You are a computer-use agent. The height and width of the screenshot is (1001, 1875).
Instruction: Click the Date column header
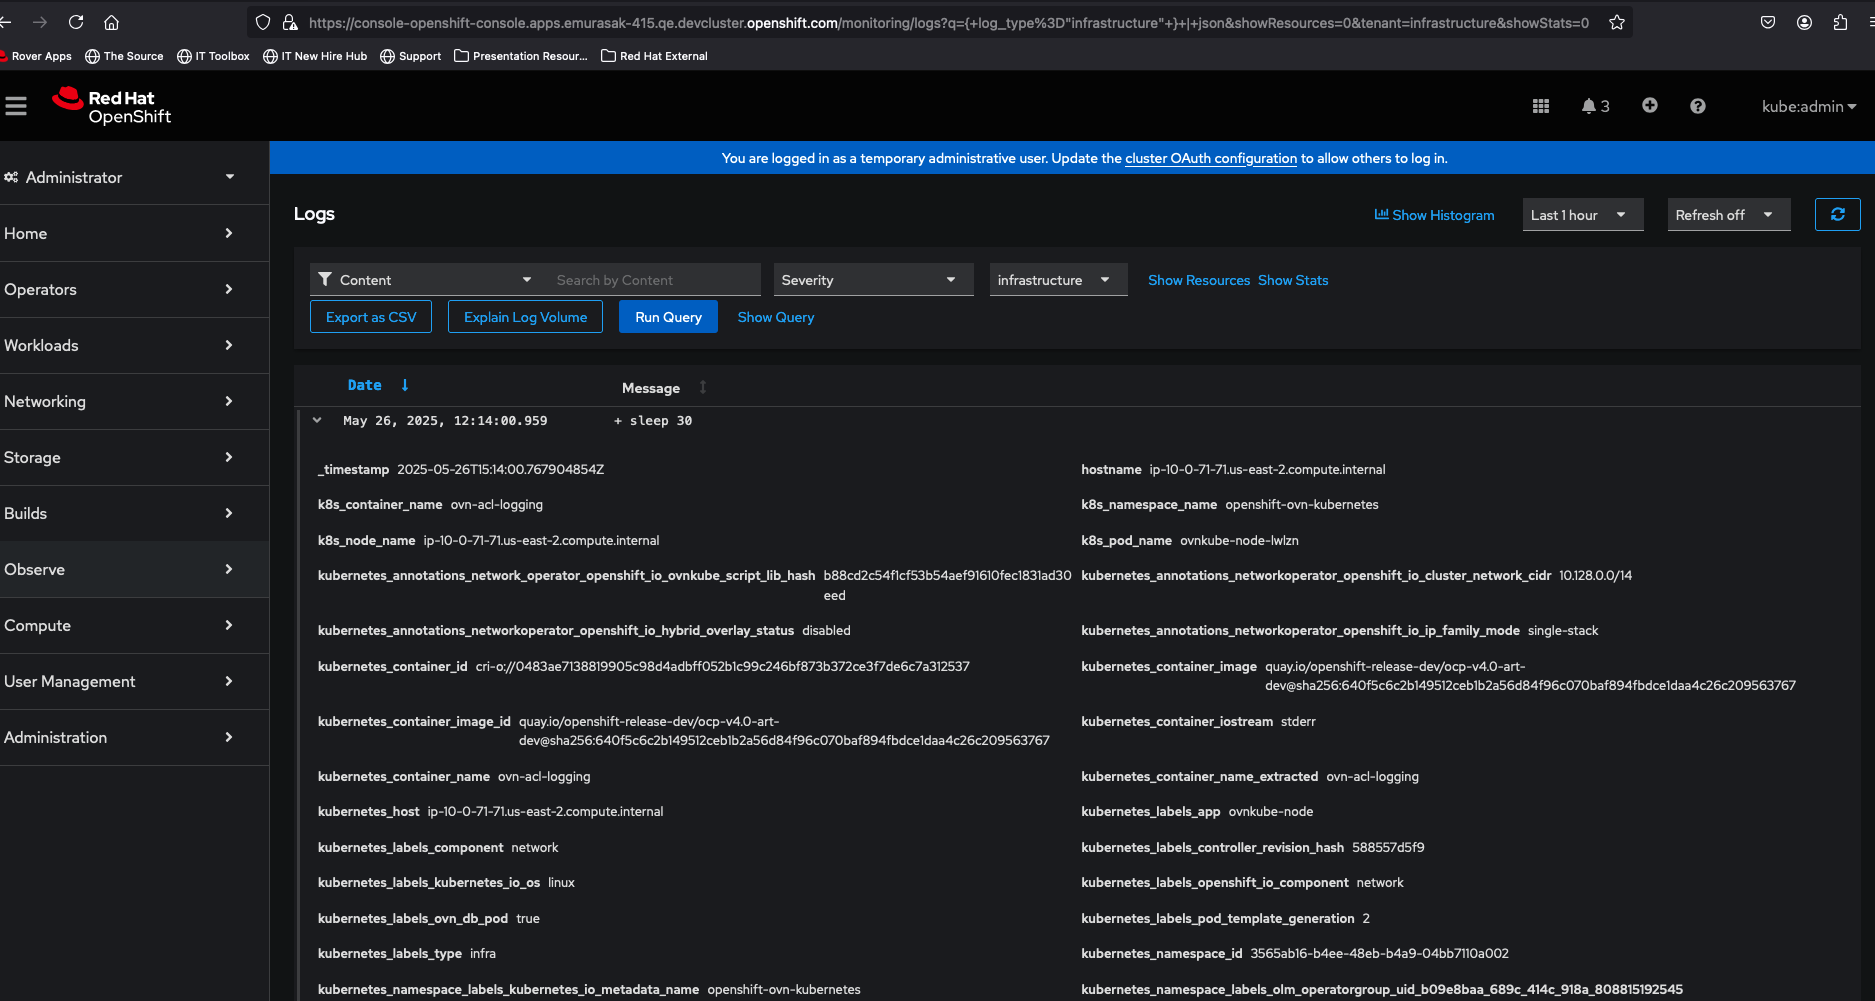pyautogui.click(x=364, y=385)
